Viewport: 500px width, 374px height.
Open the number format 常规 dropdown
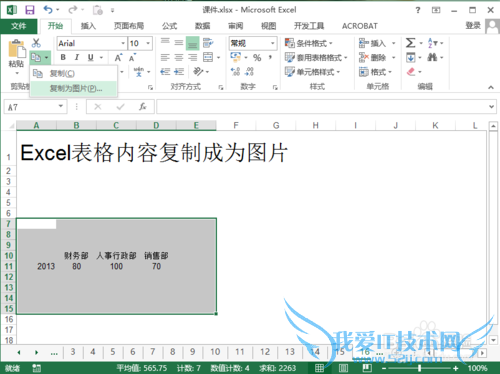click(x=272, y=43)
